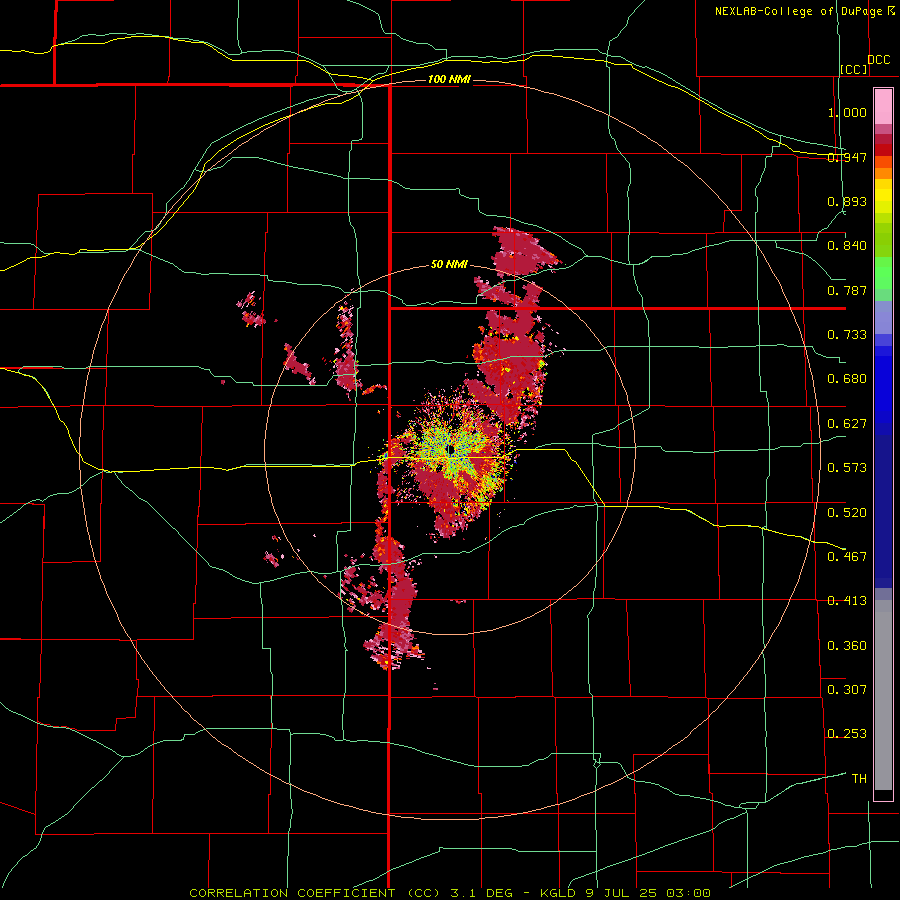
Task: Click the 50 NMI range ring label
Action: (x=449, y=265)
